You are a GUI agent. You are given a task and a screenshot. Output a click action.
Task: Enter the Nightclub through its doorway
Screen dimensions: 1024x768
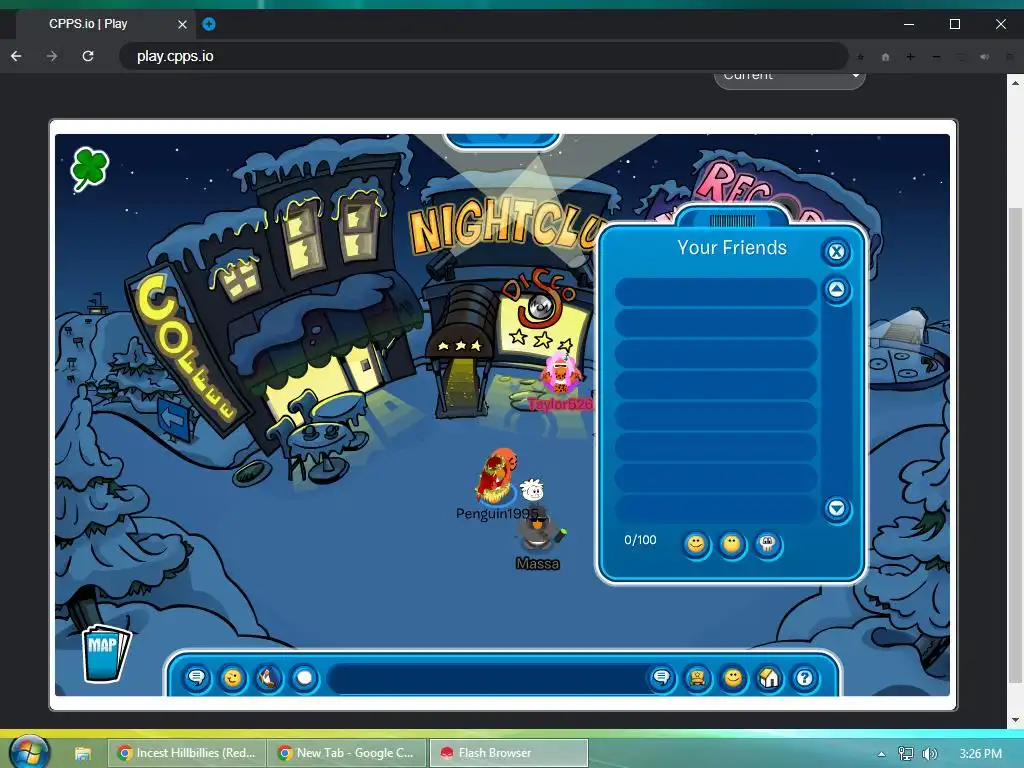(462, 383)
